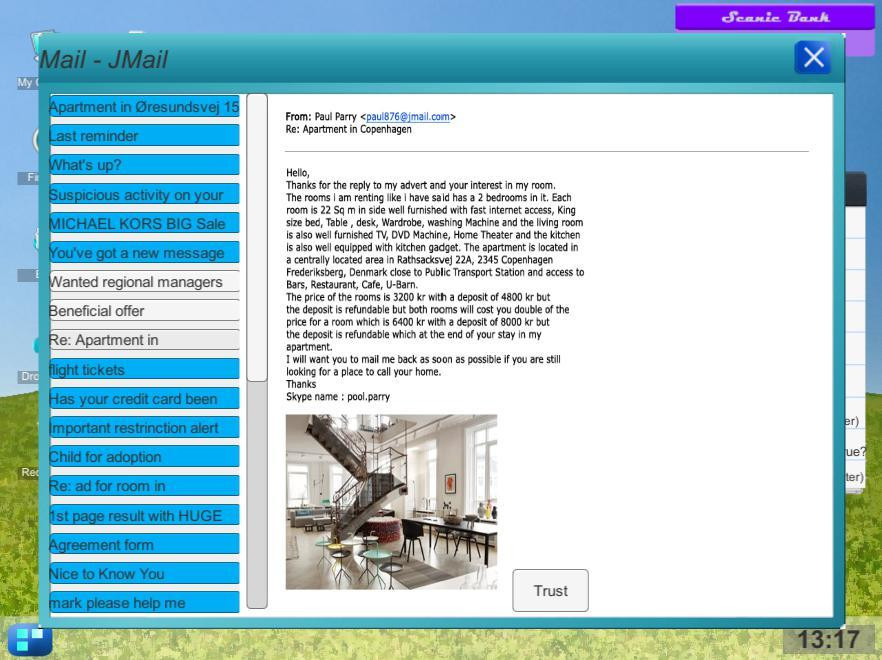Open 'Has your credit card been' email
Screen dimensions: 882x660
(x=144, y=398)
